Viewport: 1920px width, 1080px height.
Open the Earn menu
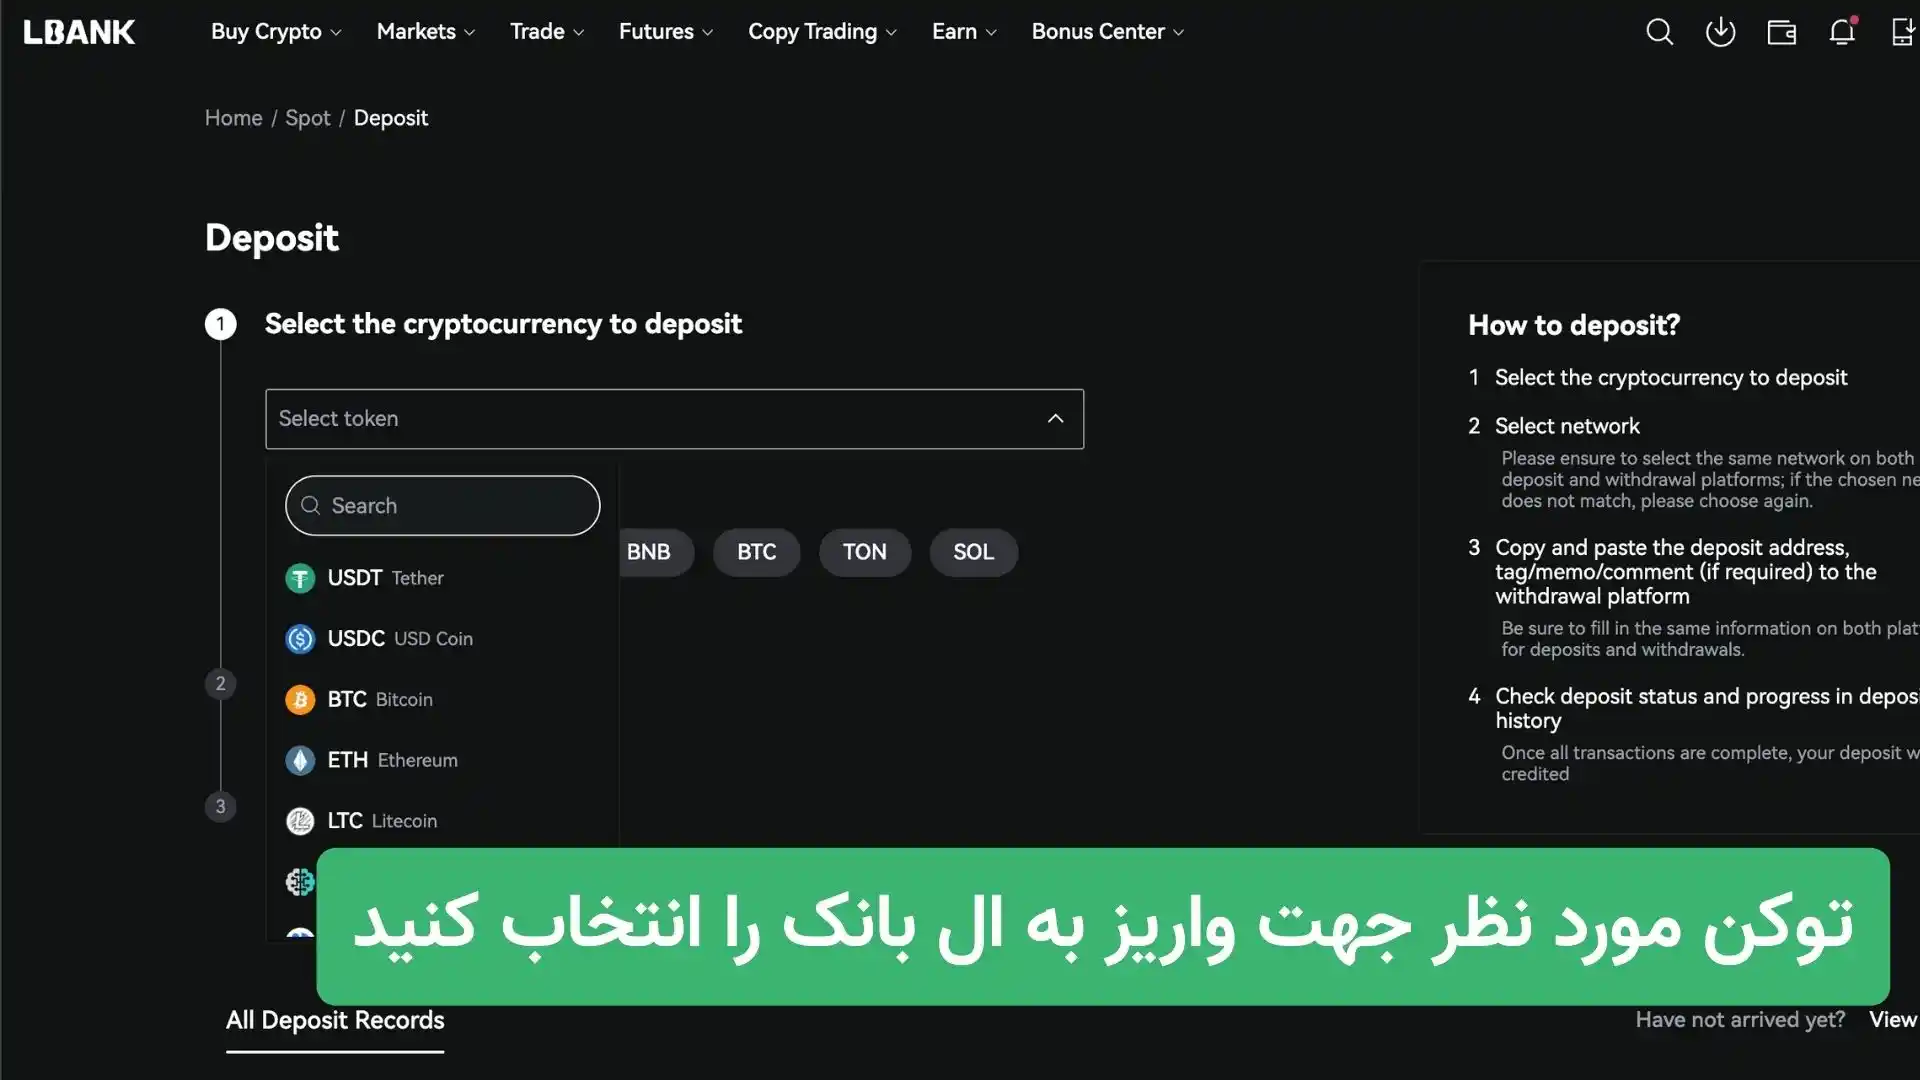[964, 32]
